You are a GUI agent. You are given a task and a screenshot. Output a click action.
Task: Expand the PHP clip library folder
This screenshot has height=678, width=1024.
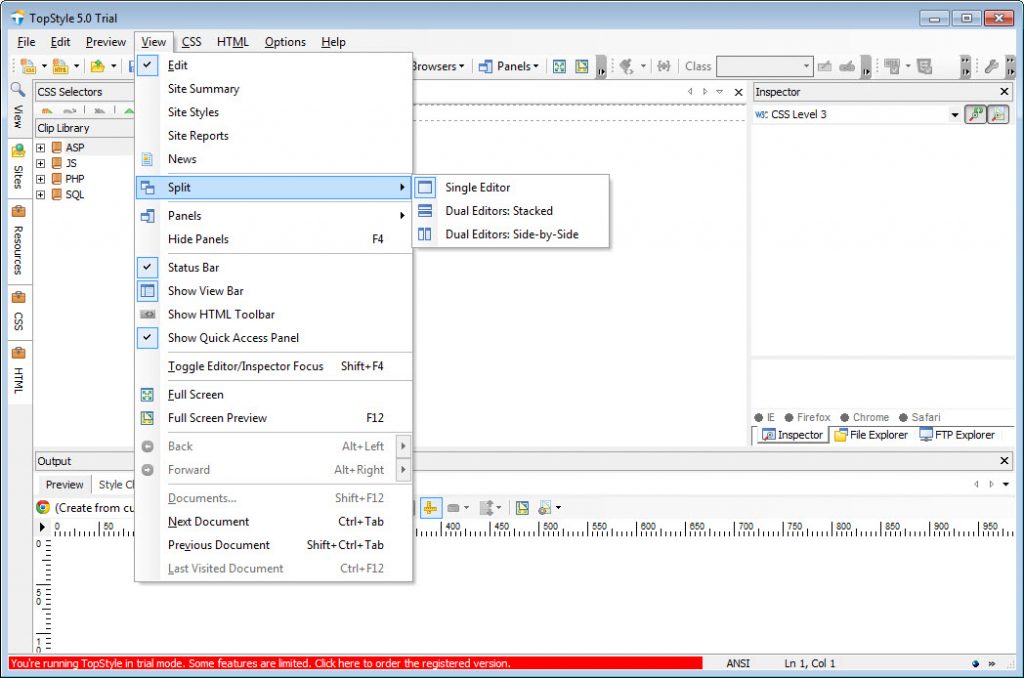coord(40,179)
